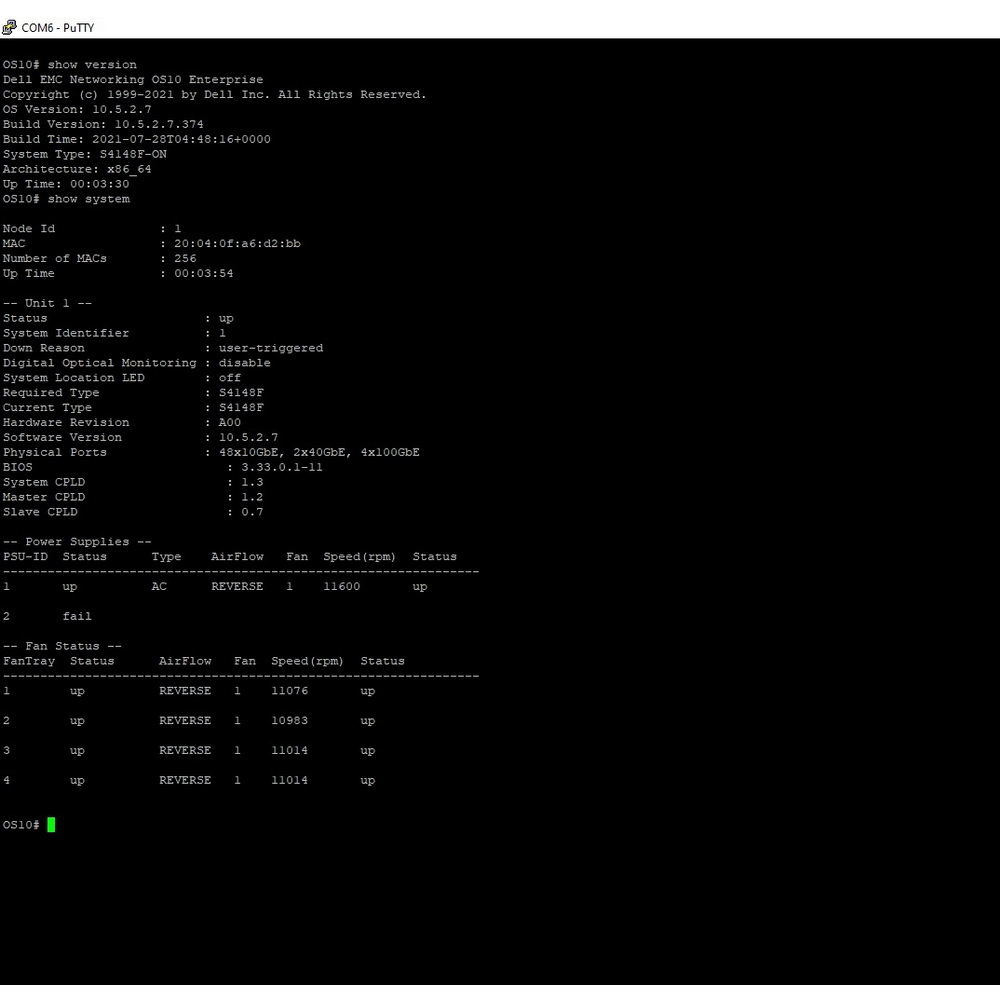
Task: Click the '-- Unit 1 --' heading
Action: click(x=47, y=303)
